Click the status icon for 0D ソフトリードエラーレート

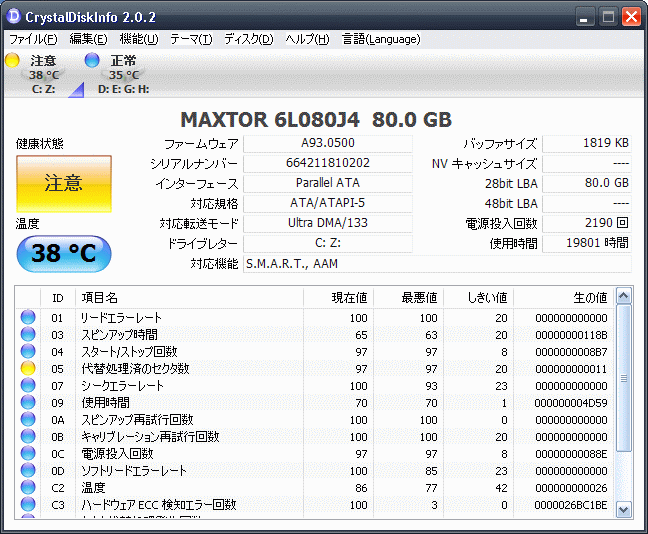pos(28,470)
